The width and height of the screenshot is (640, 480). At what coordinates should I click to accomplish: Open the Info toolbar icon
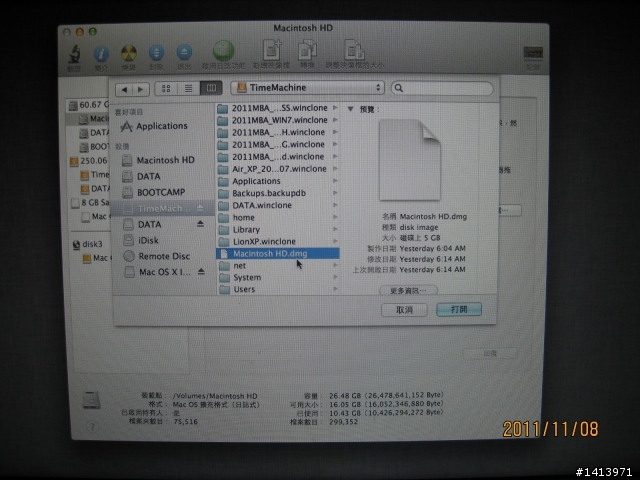point(101,54)
